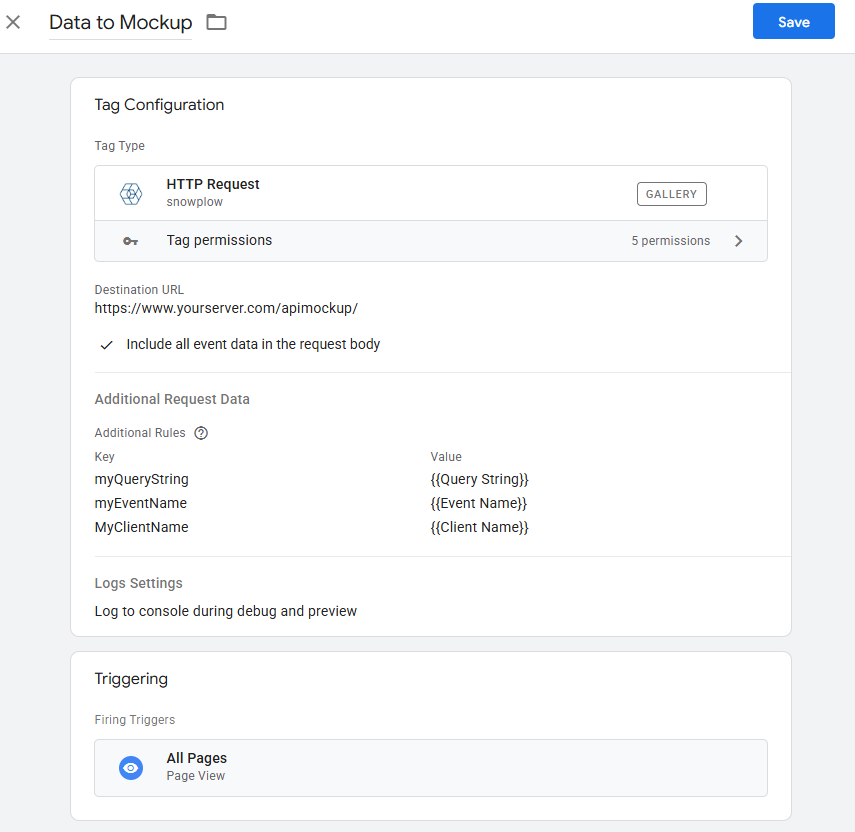Click the GALLERY badge on the tag type

click(671, 194)
